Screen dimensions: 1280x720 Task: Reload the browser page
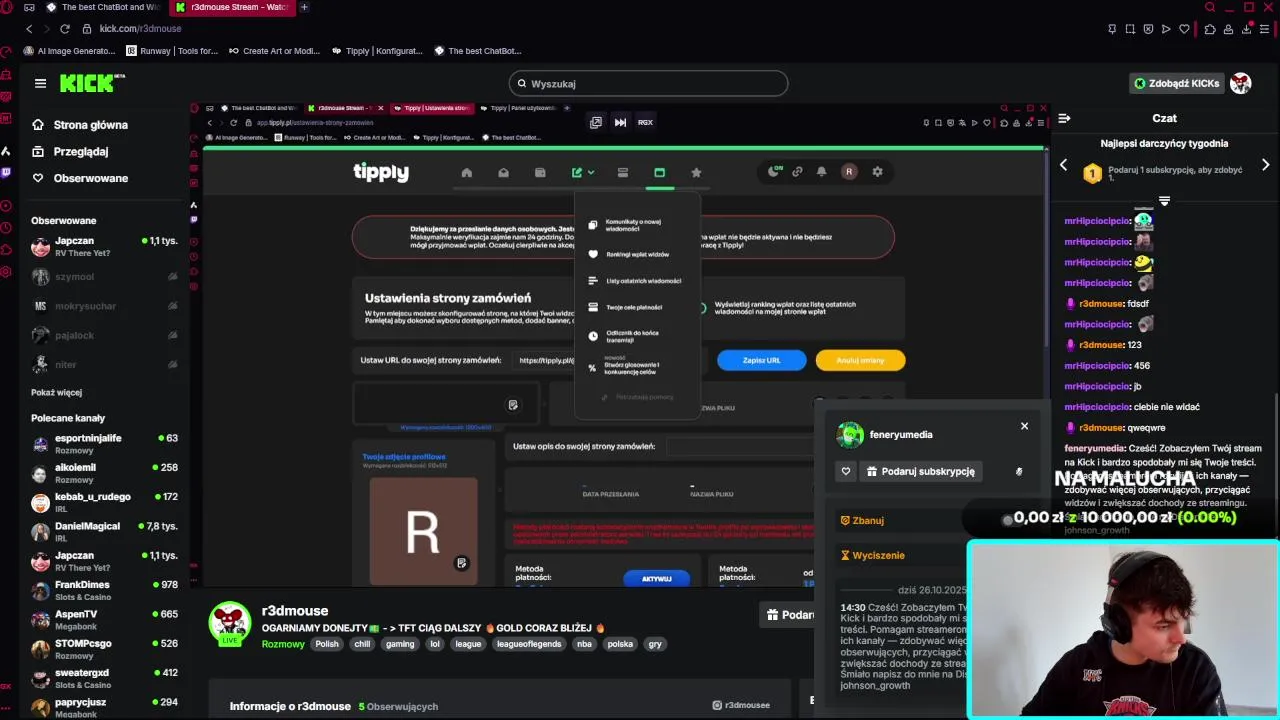tap(65, 29)
